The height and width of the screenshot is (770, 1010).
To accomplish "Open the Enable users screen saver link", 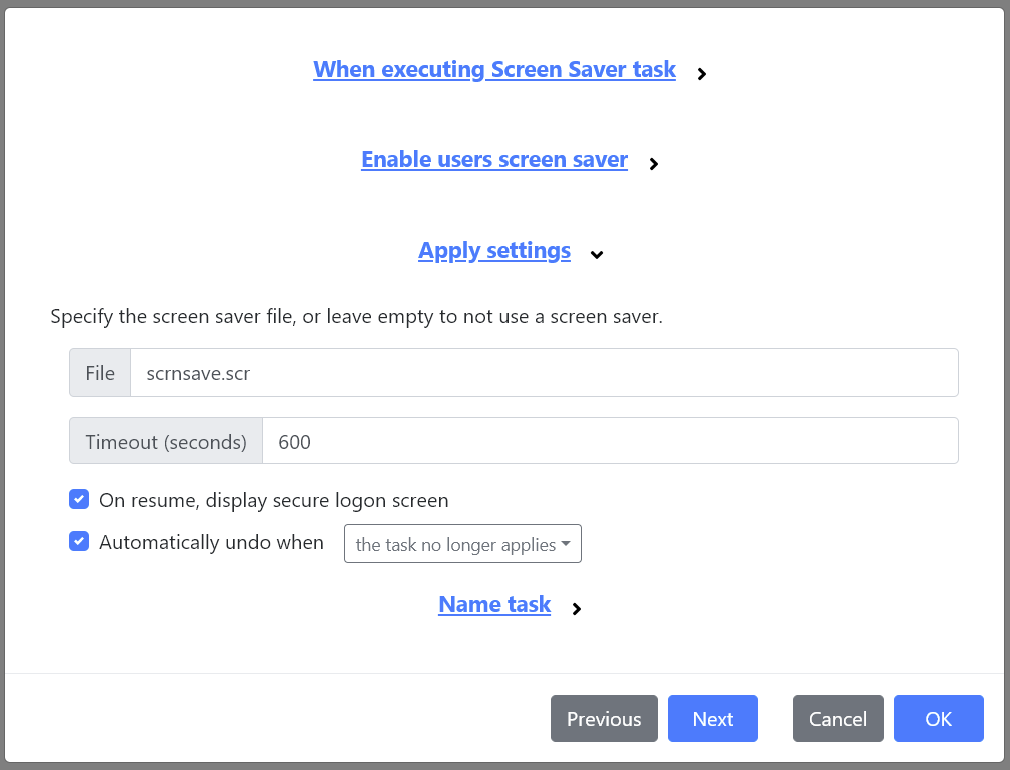I will tap(494, 159).
